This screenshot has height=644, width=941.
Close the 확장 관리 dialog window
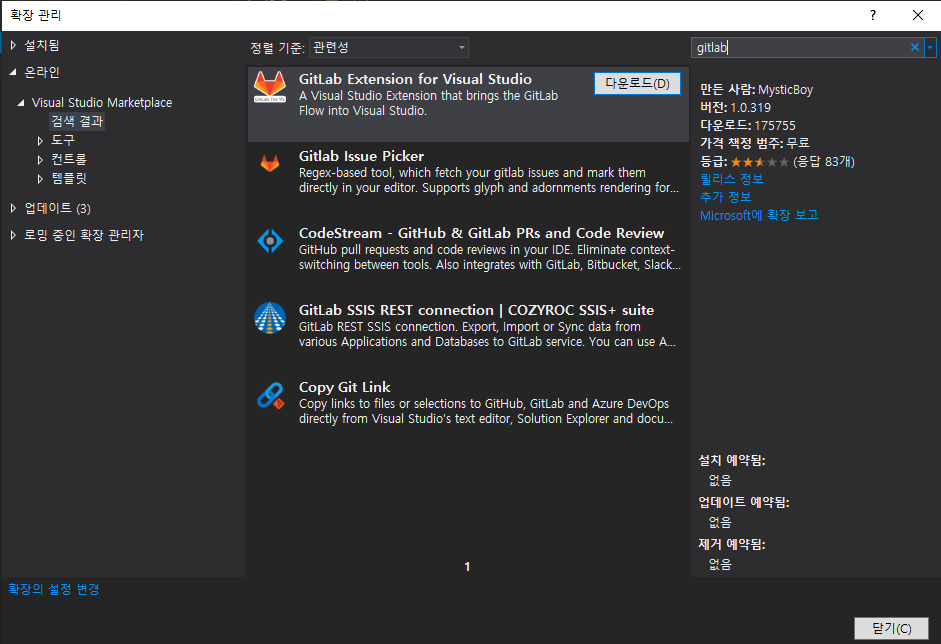(x=918, y=15)
